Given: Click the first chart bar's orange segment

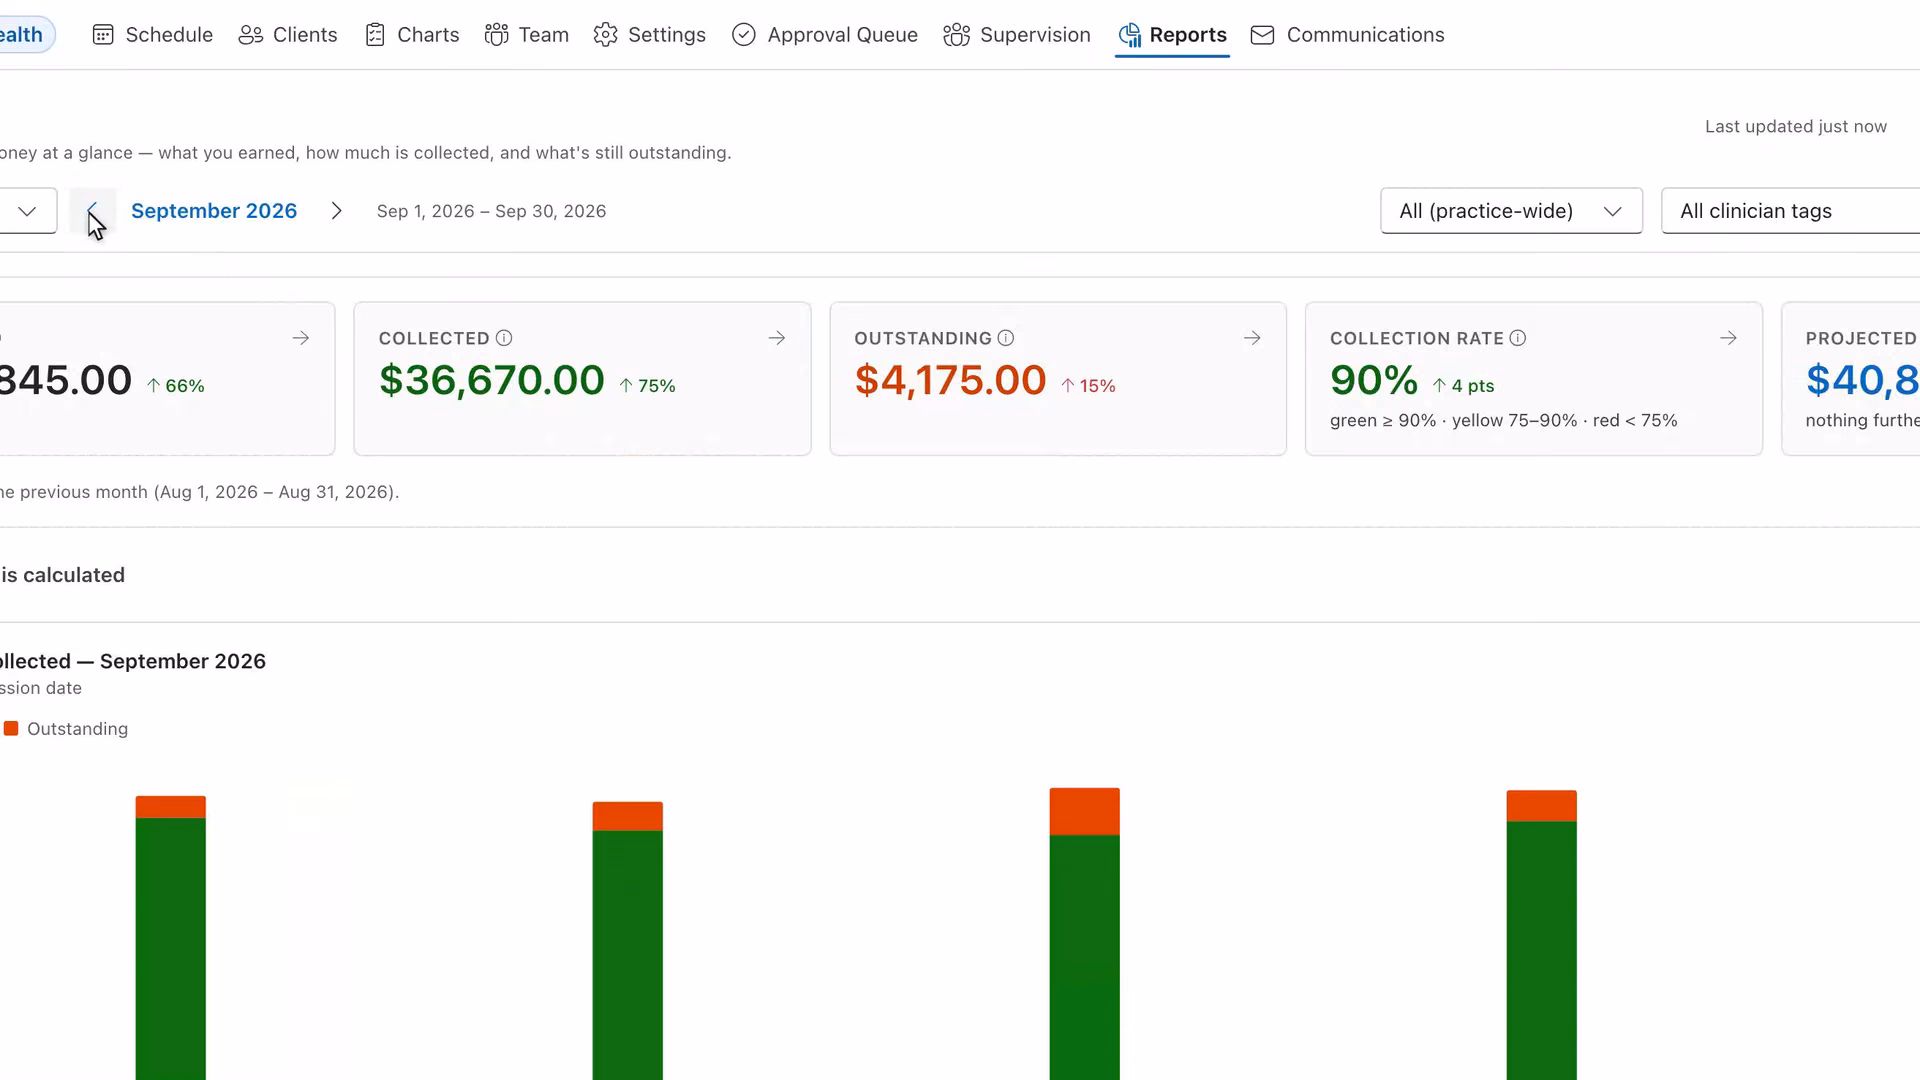Looking at the screenshot, I should pyautogui.click(x=171, y=807).
